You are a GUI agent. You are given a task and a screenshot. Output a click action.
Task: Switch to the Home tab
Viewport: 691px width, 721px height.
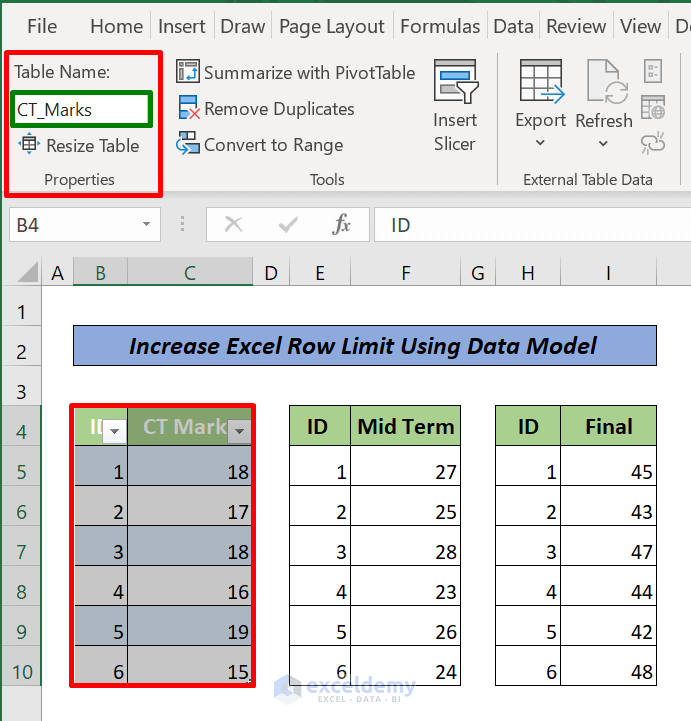pos(116,26)
